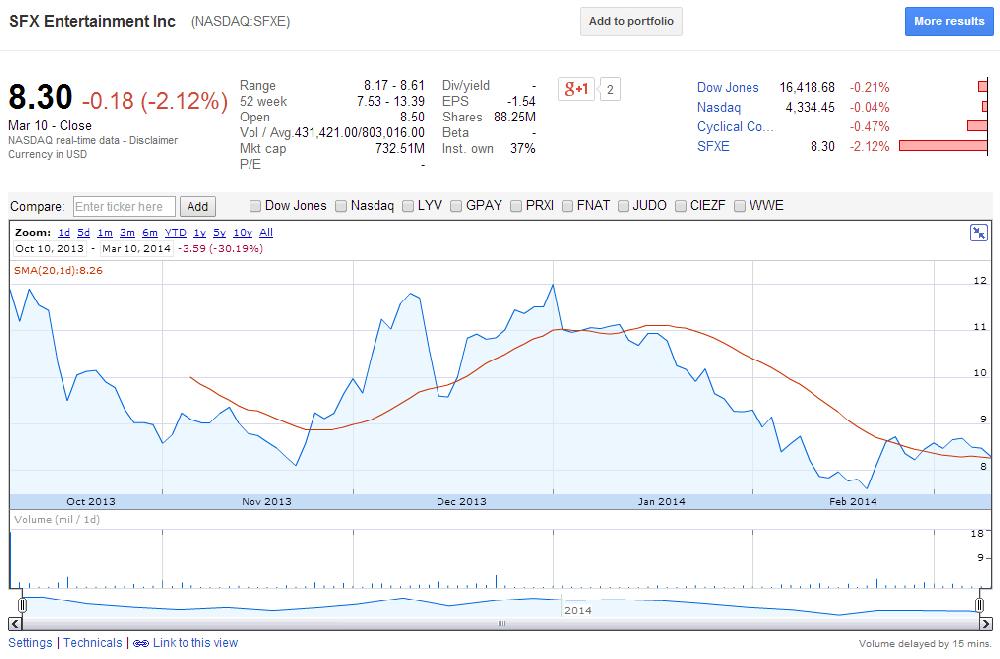
Task: Click the 52 week range value 7.53 - 13.39
Action: (x=390, y=101)
